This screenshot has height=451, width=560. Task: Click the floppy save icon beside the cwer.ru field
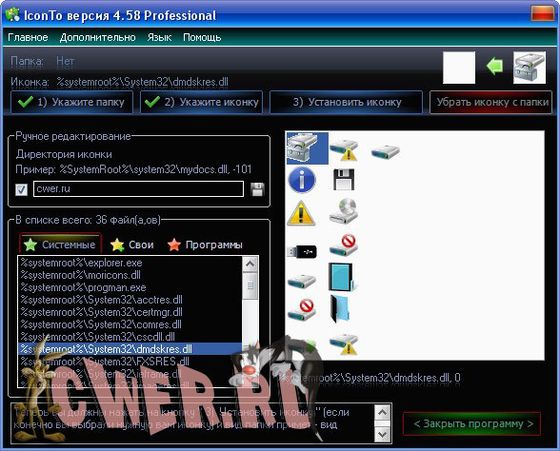[x=258, y=189]
